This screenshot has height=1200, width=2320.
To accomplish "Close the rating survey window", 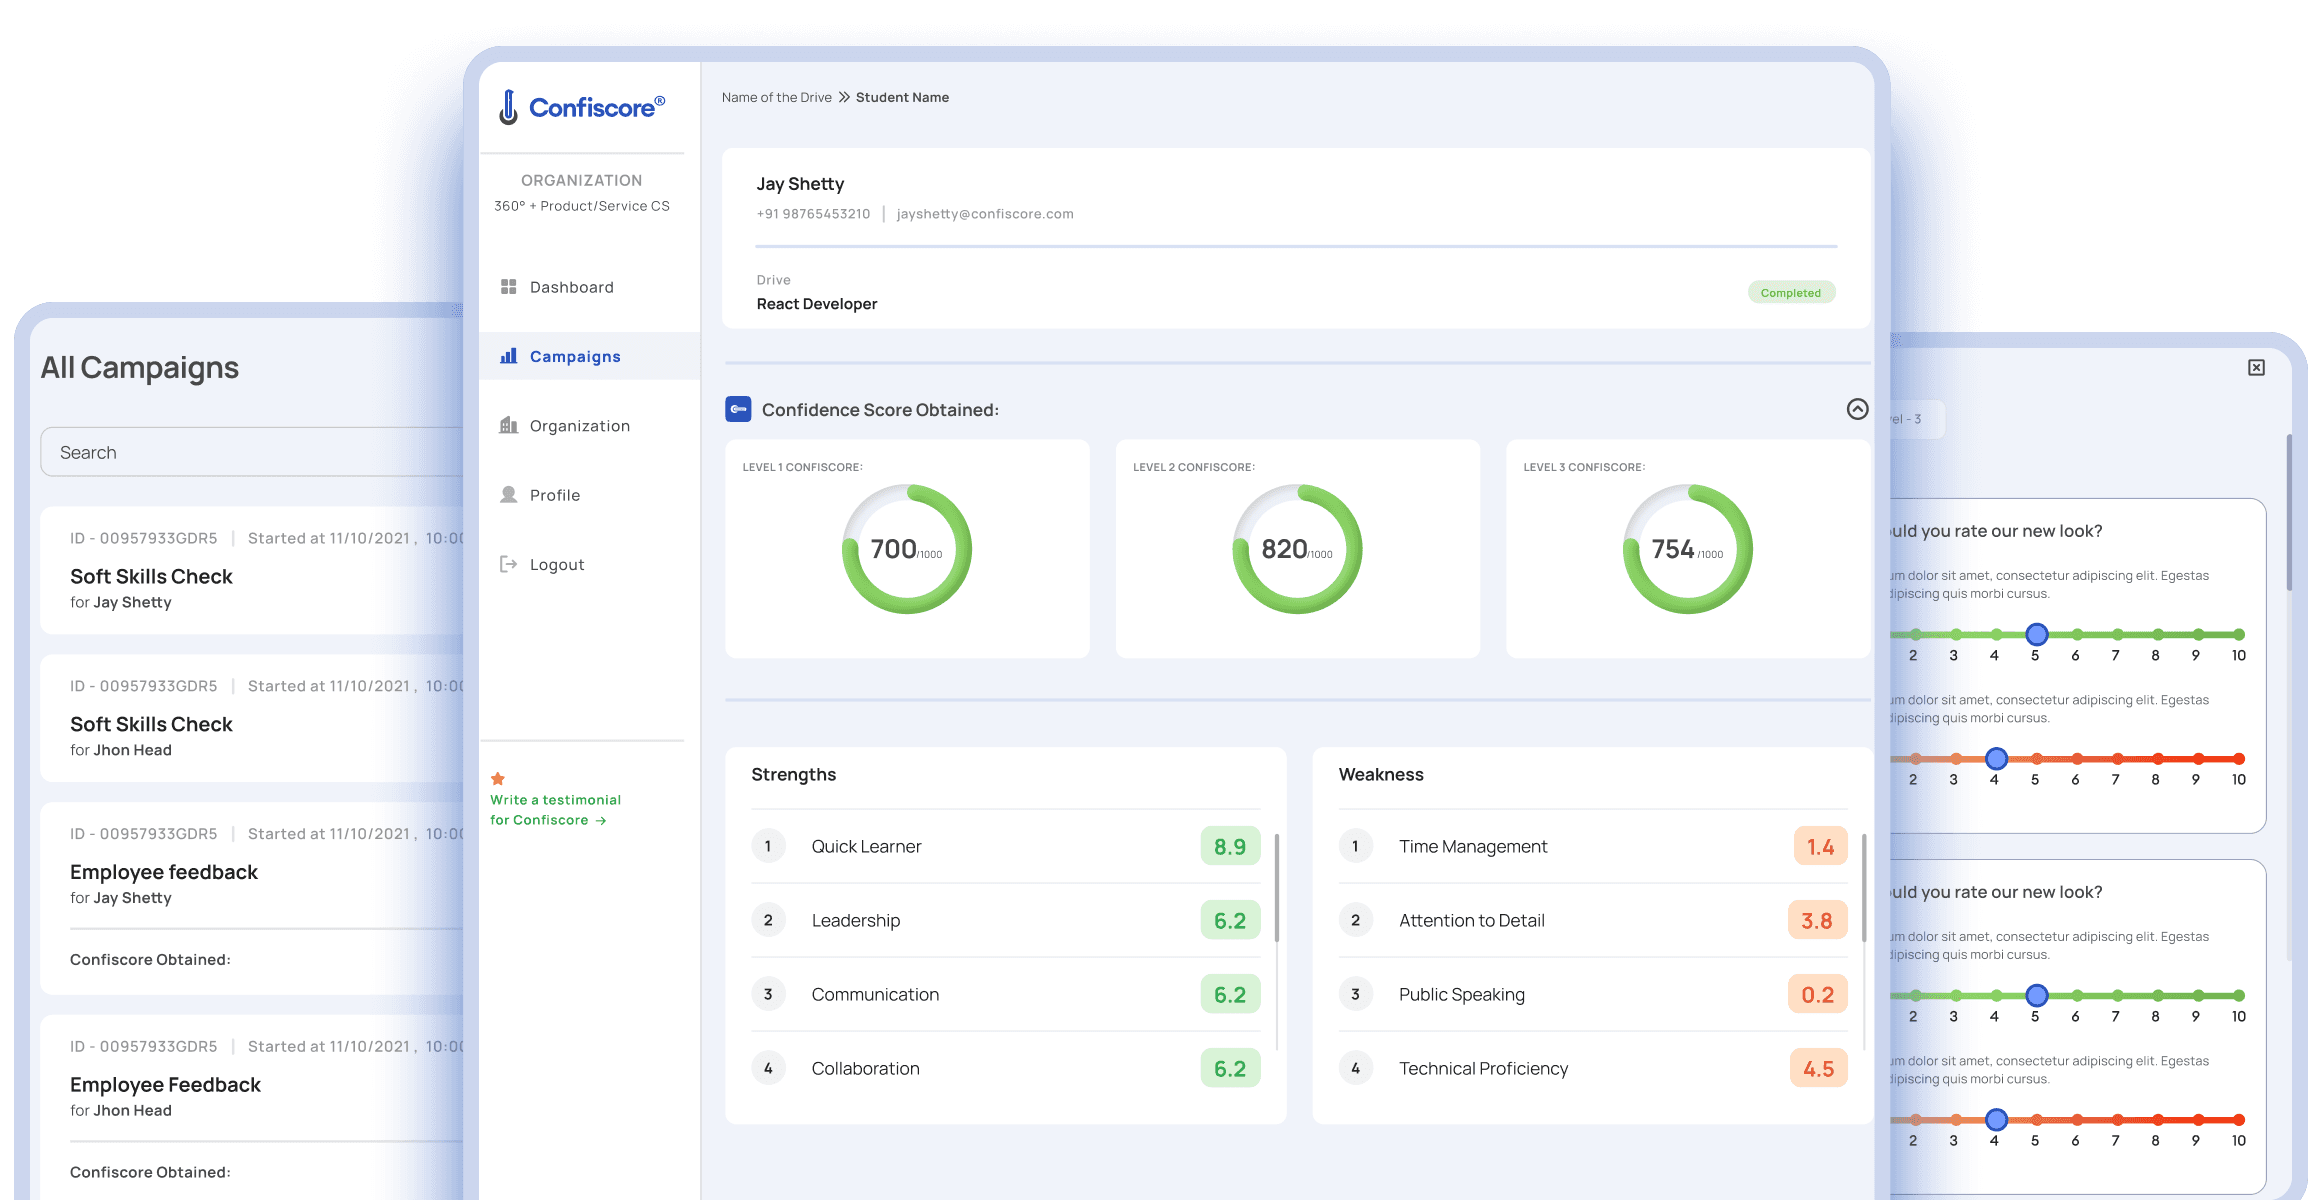I will [x=2257, y=368].
